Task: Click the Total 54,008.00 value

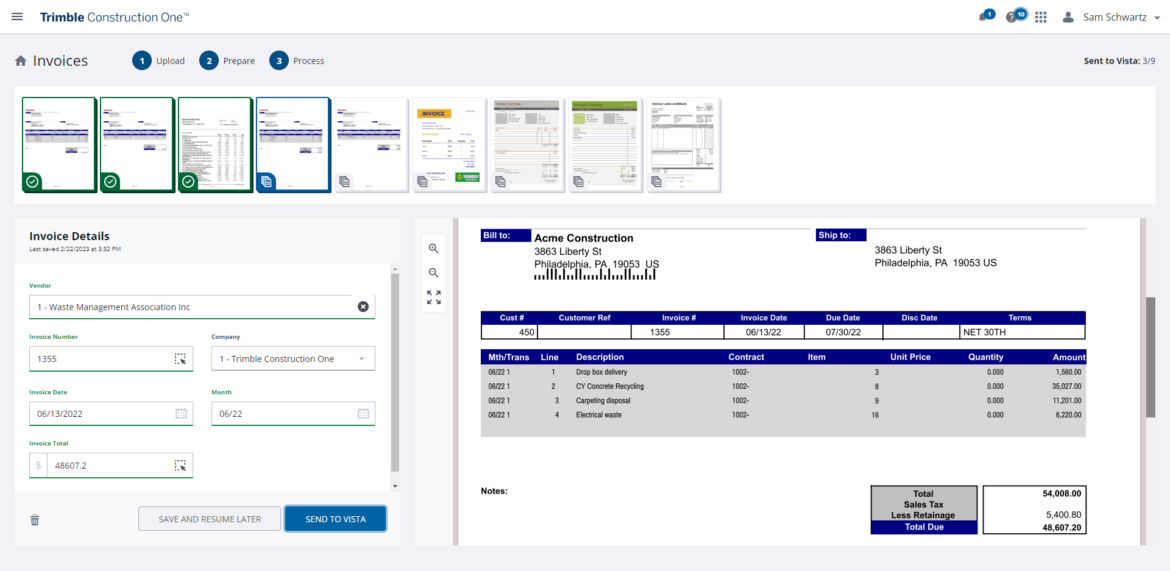Action: point(1062,493)
